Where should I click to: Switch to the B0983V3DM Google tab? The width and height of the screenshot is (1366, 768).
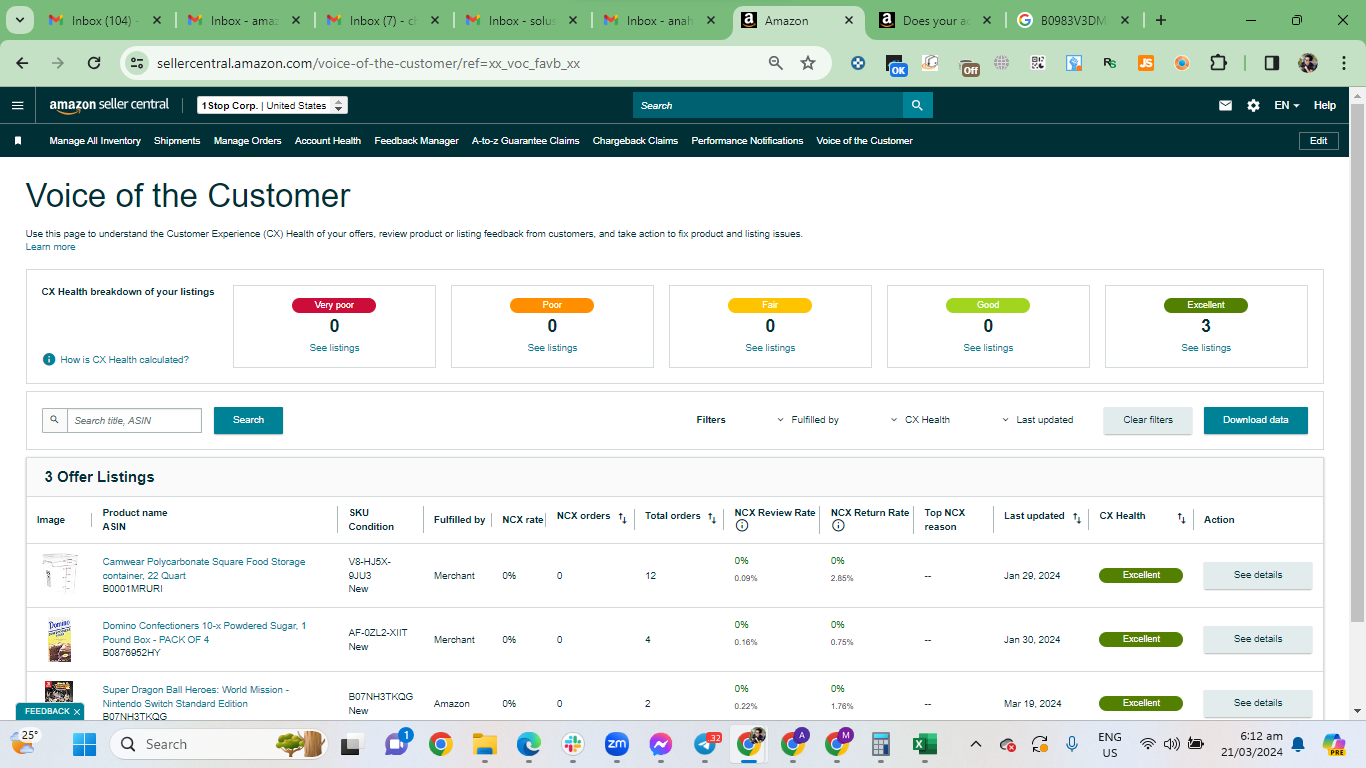coord(1073,20)
